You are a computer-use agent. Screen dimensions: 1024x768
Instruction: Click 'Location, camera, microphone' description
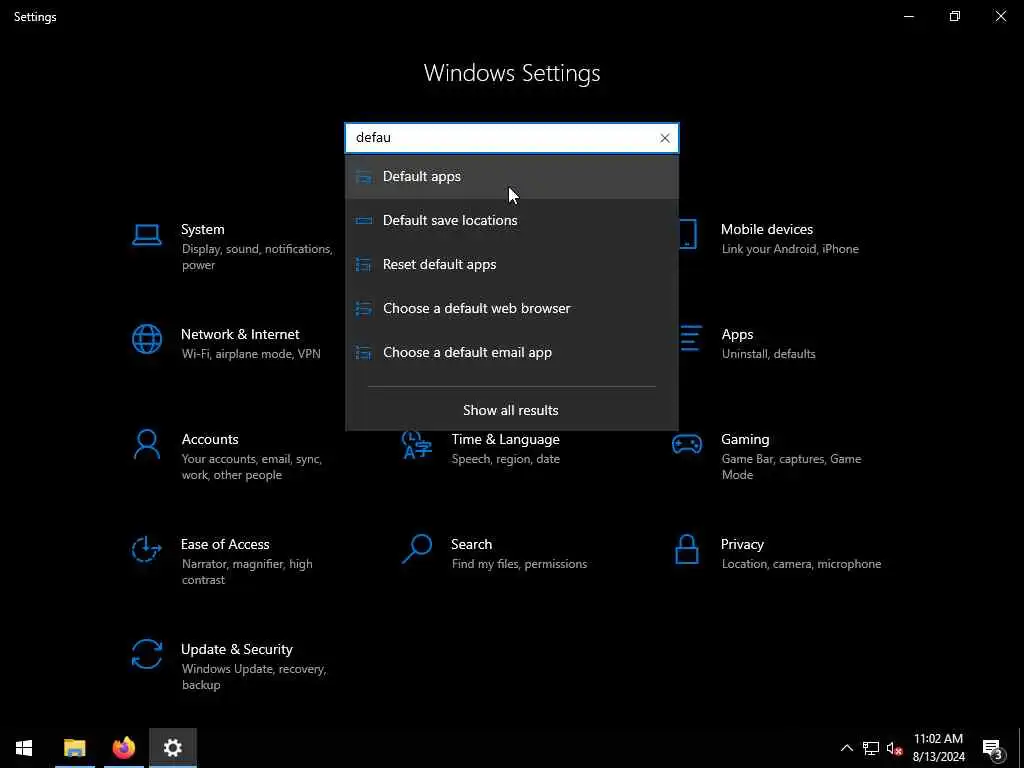coord(801,564)
